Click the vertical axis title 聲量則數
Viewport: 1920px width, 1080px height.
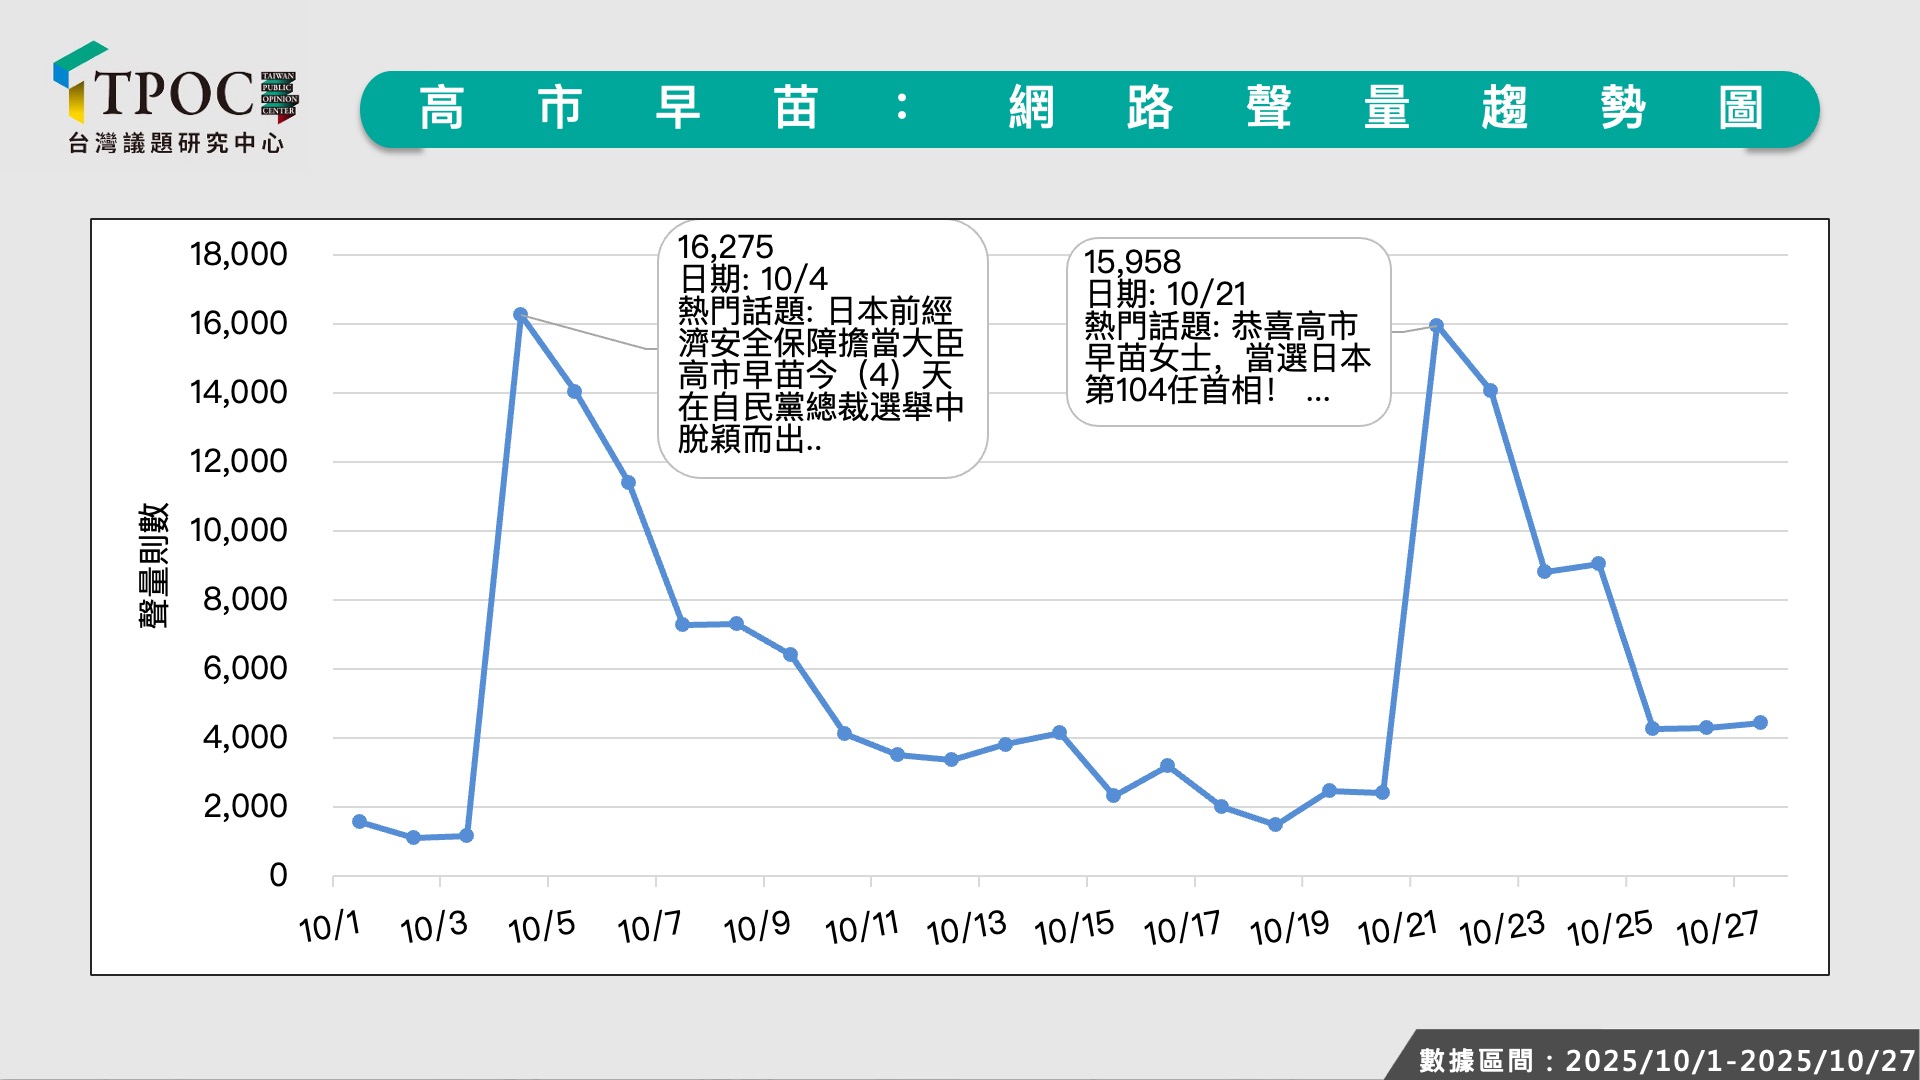(x=153, y=565)
